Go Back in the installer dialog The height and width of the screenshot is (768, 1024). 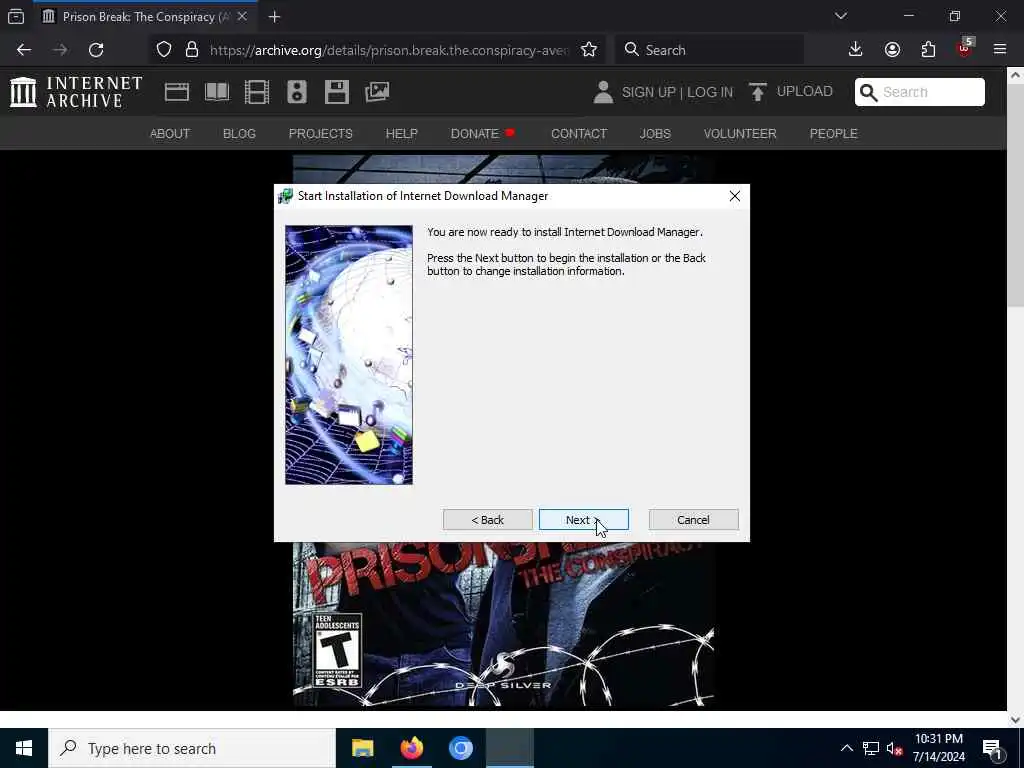(487, 520)
